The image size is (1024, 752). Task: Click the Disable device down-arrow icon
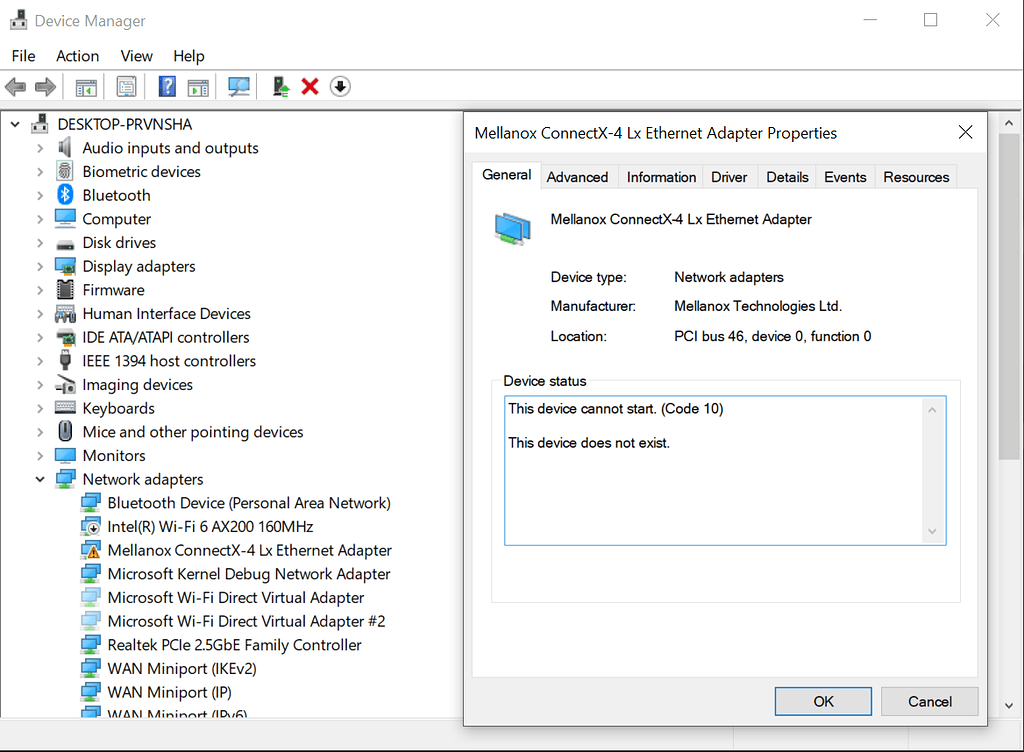(340, 86)
